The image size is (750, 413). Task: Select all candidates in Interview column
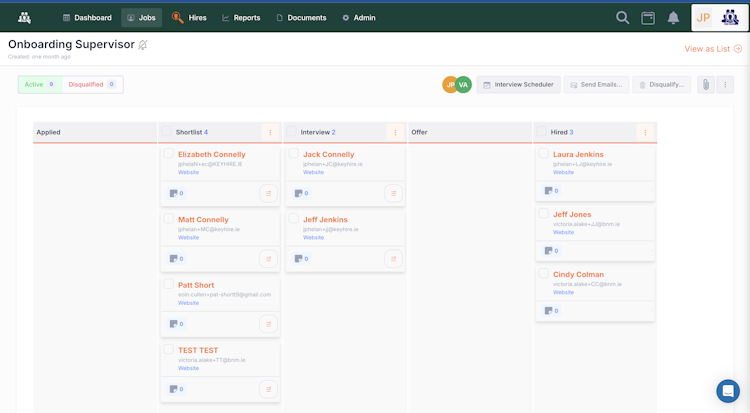pos(291,131)
